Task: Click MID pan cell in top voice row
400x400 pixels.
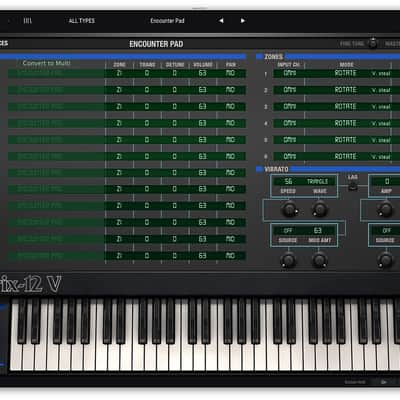Action: (x=230, y=73)
